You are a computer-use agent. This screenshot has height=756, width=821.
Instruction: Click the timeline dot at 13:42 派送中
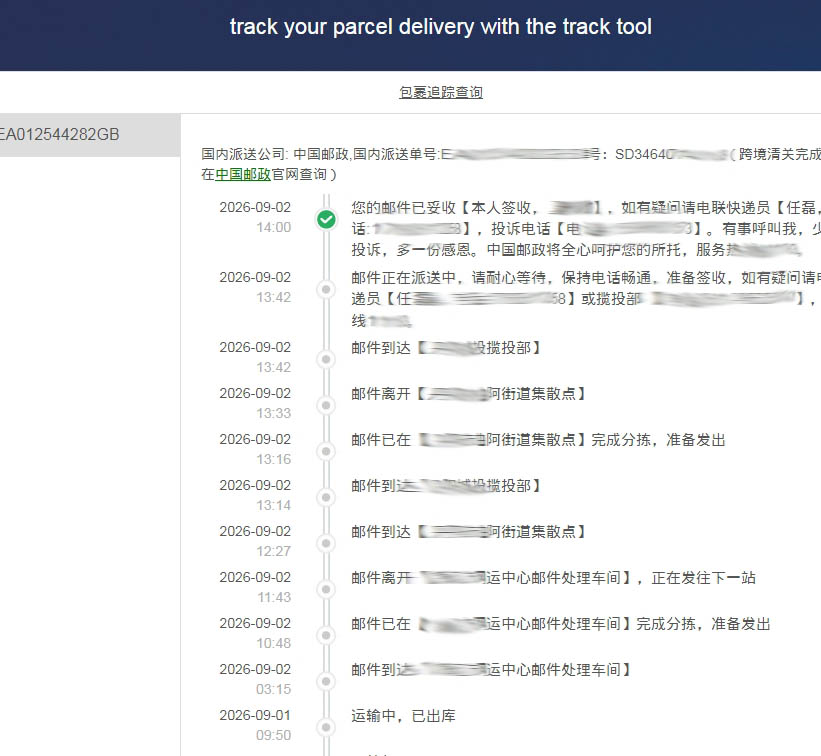pos(326,289)
